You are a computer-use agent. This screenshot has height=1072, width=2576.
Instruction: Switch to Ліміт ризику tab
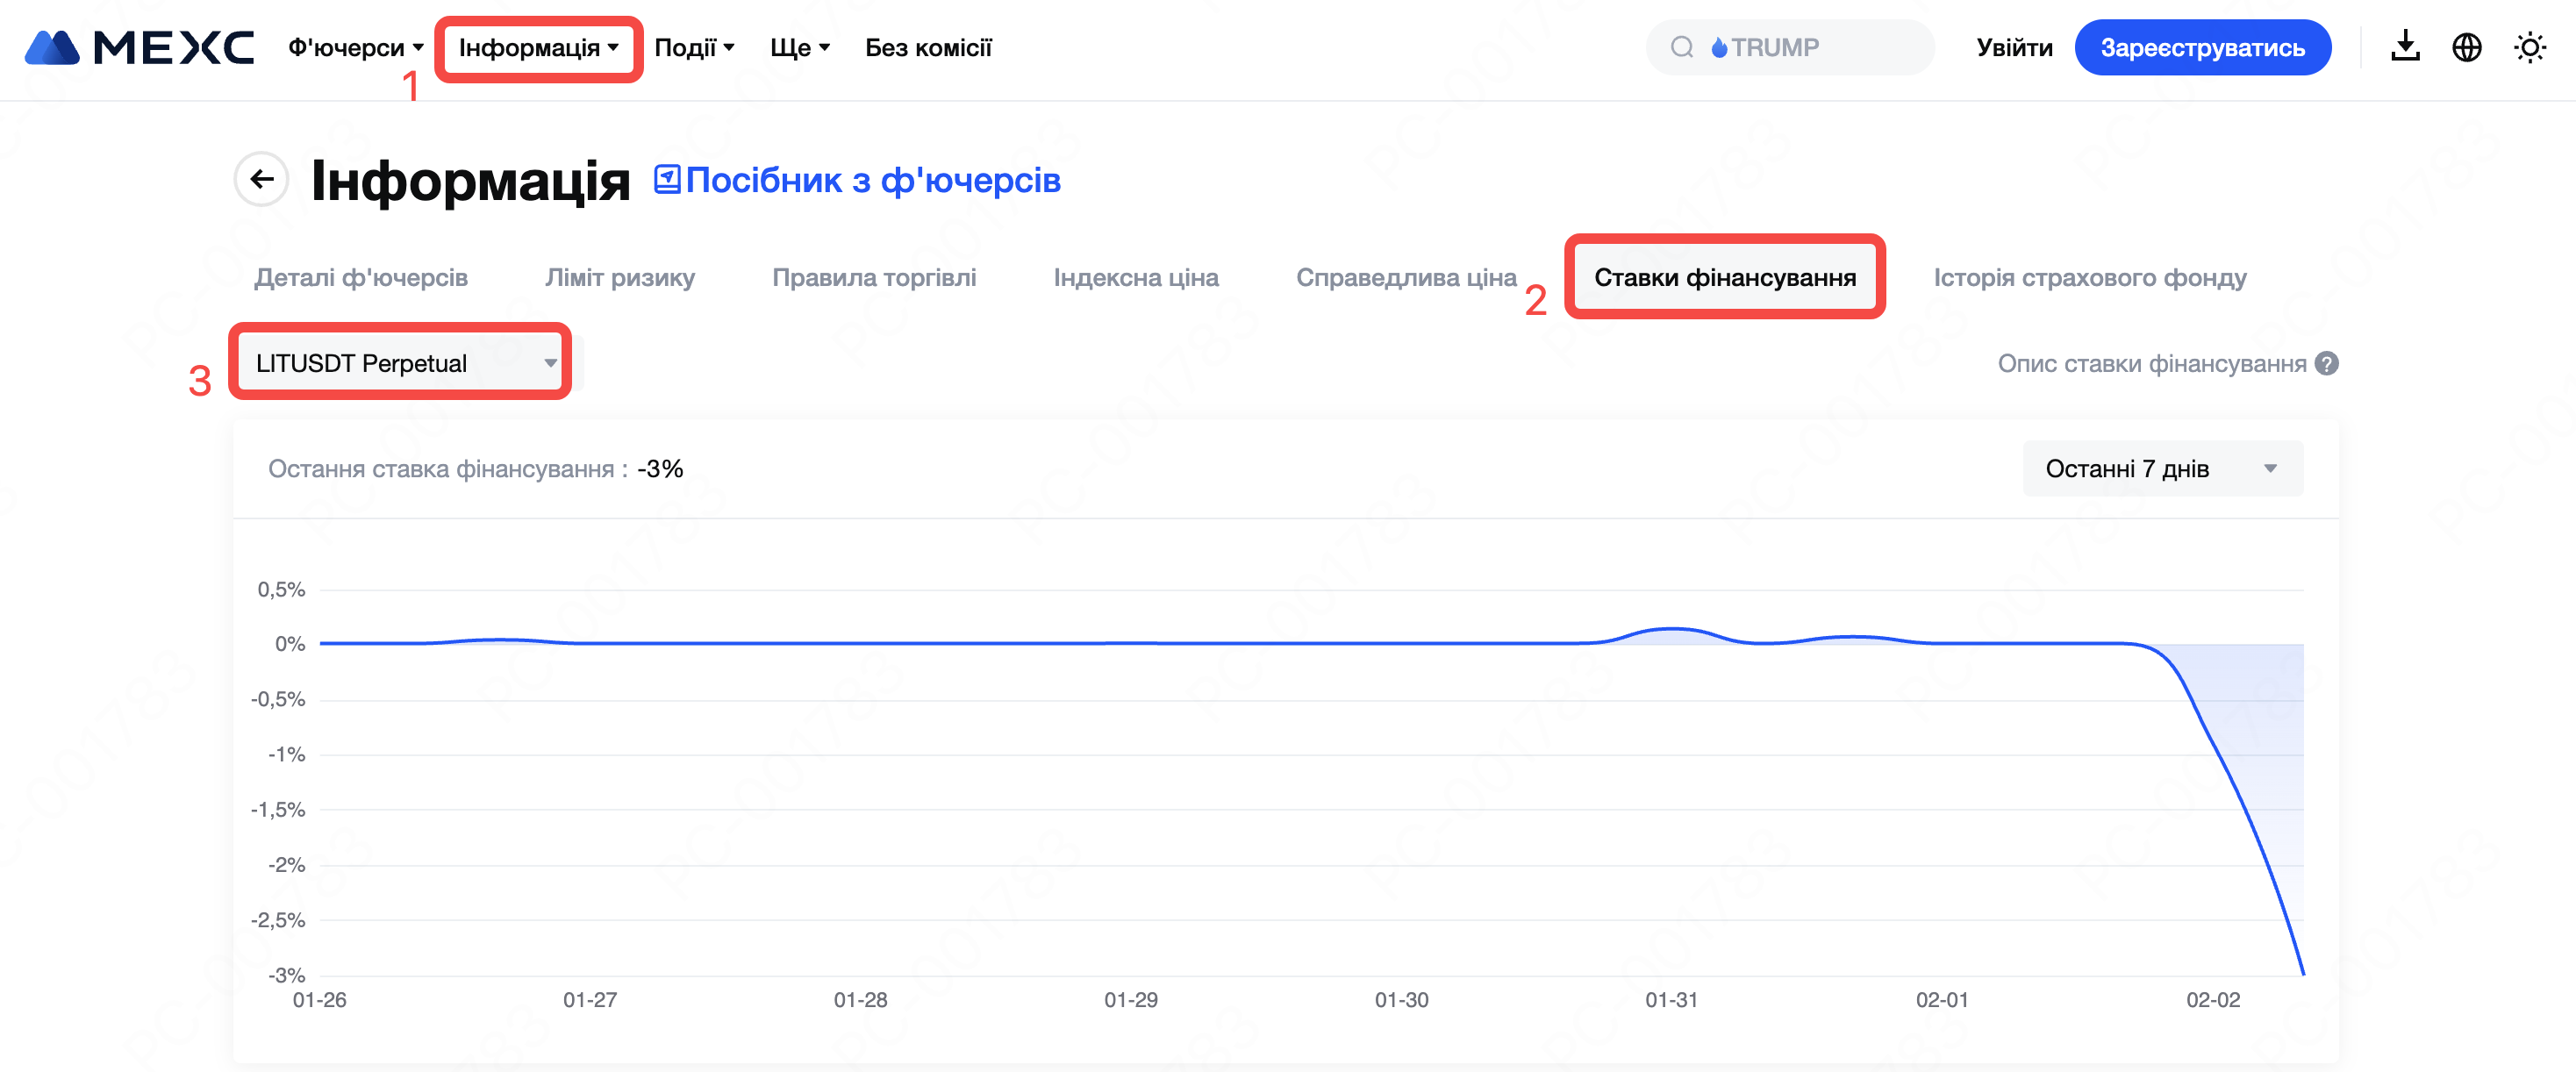click(619, 277)
